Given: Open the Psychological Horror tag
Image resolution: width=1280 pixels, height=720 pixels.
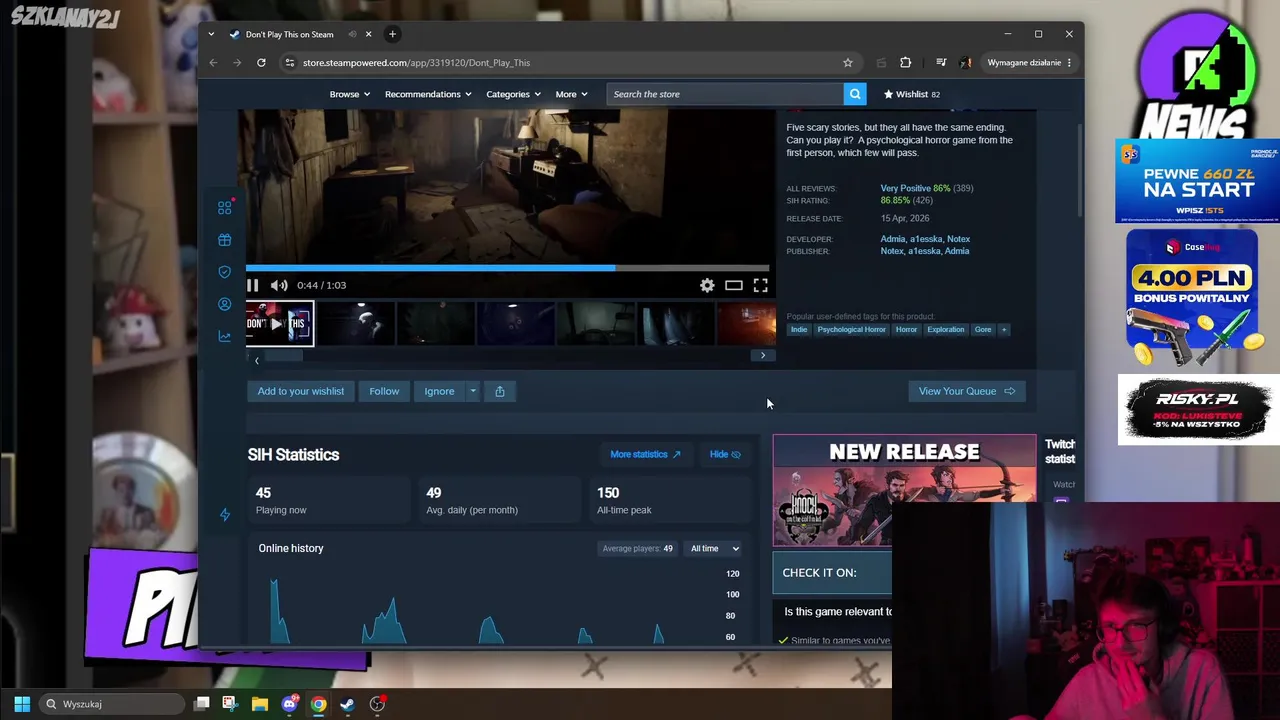Looking at the screenshot, I should [851, 329].
